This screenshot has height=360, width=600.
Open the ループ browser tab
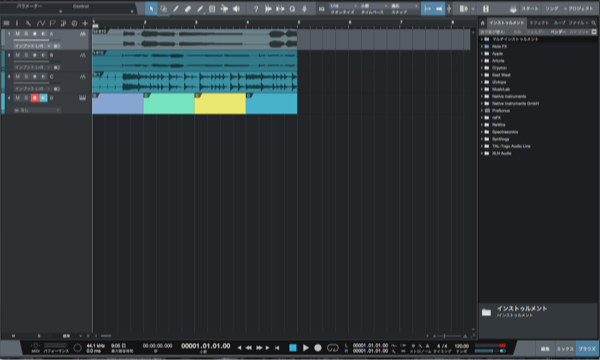click(559, 23)
